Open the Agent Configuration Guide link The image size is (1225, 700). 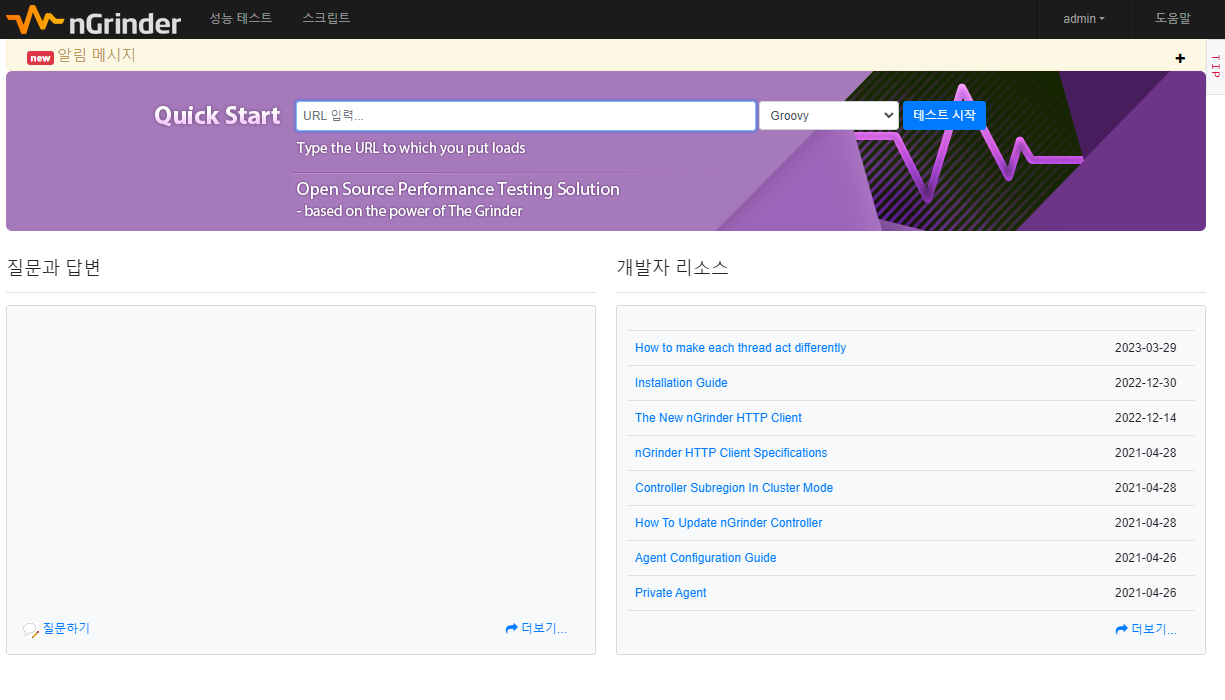point(706,558)
